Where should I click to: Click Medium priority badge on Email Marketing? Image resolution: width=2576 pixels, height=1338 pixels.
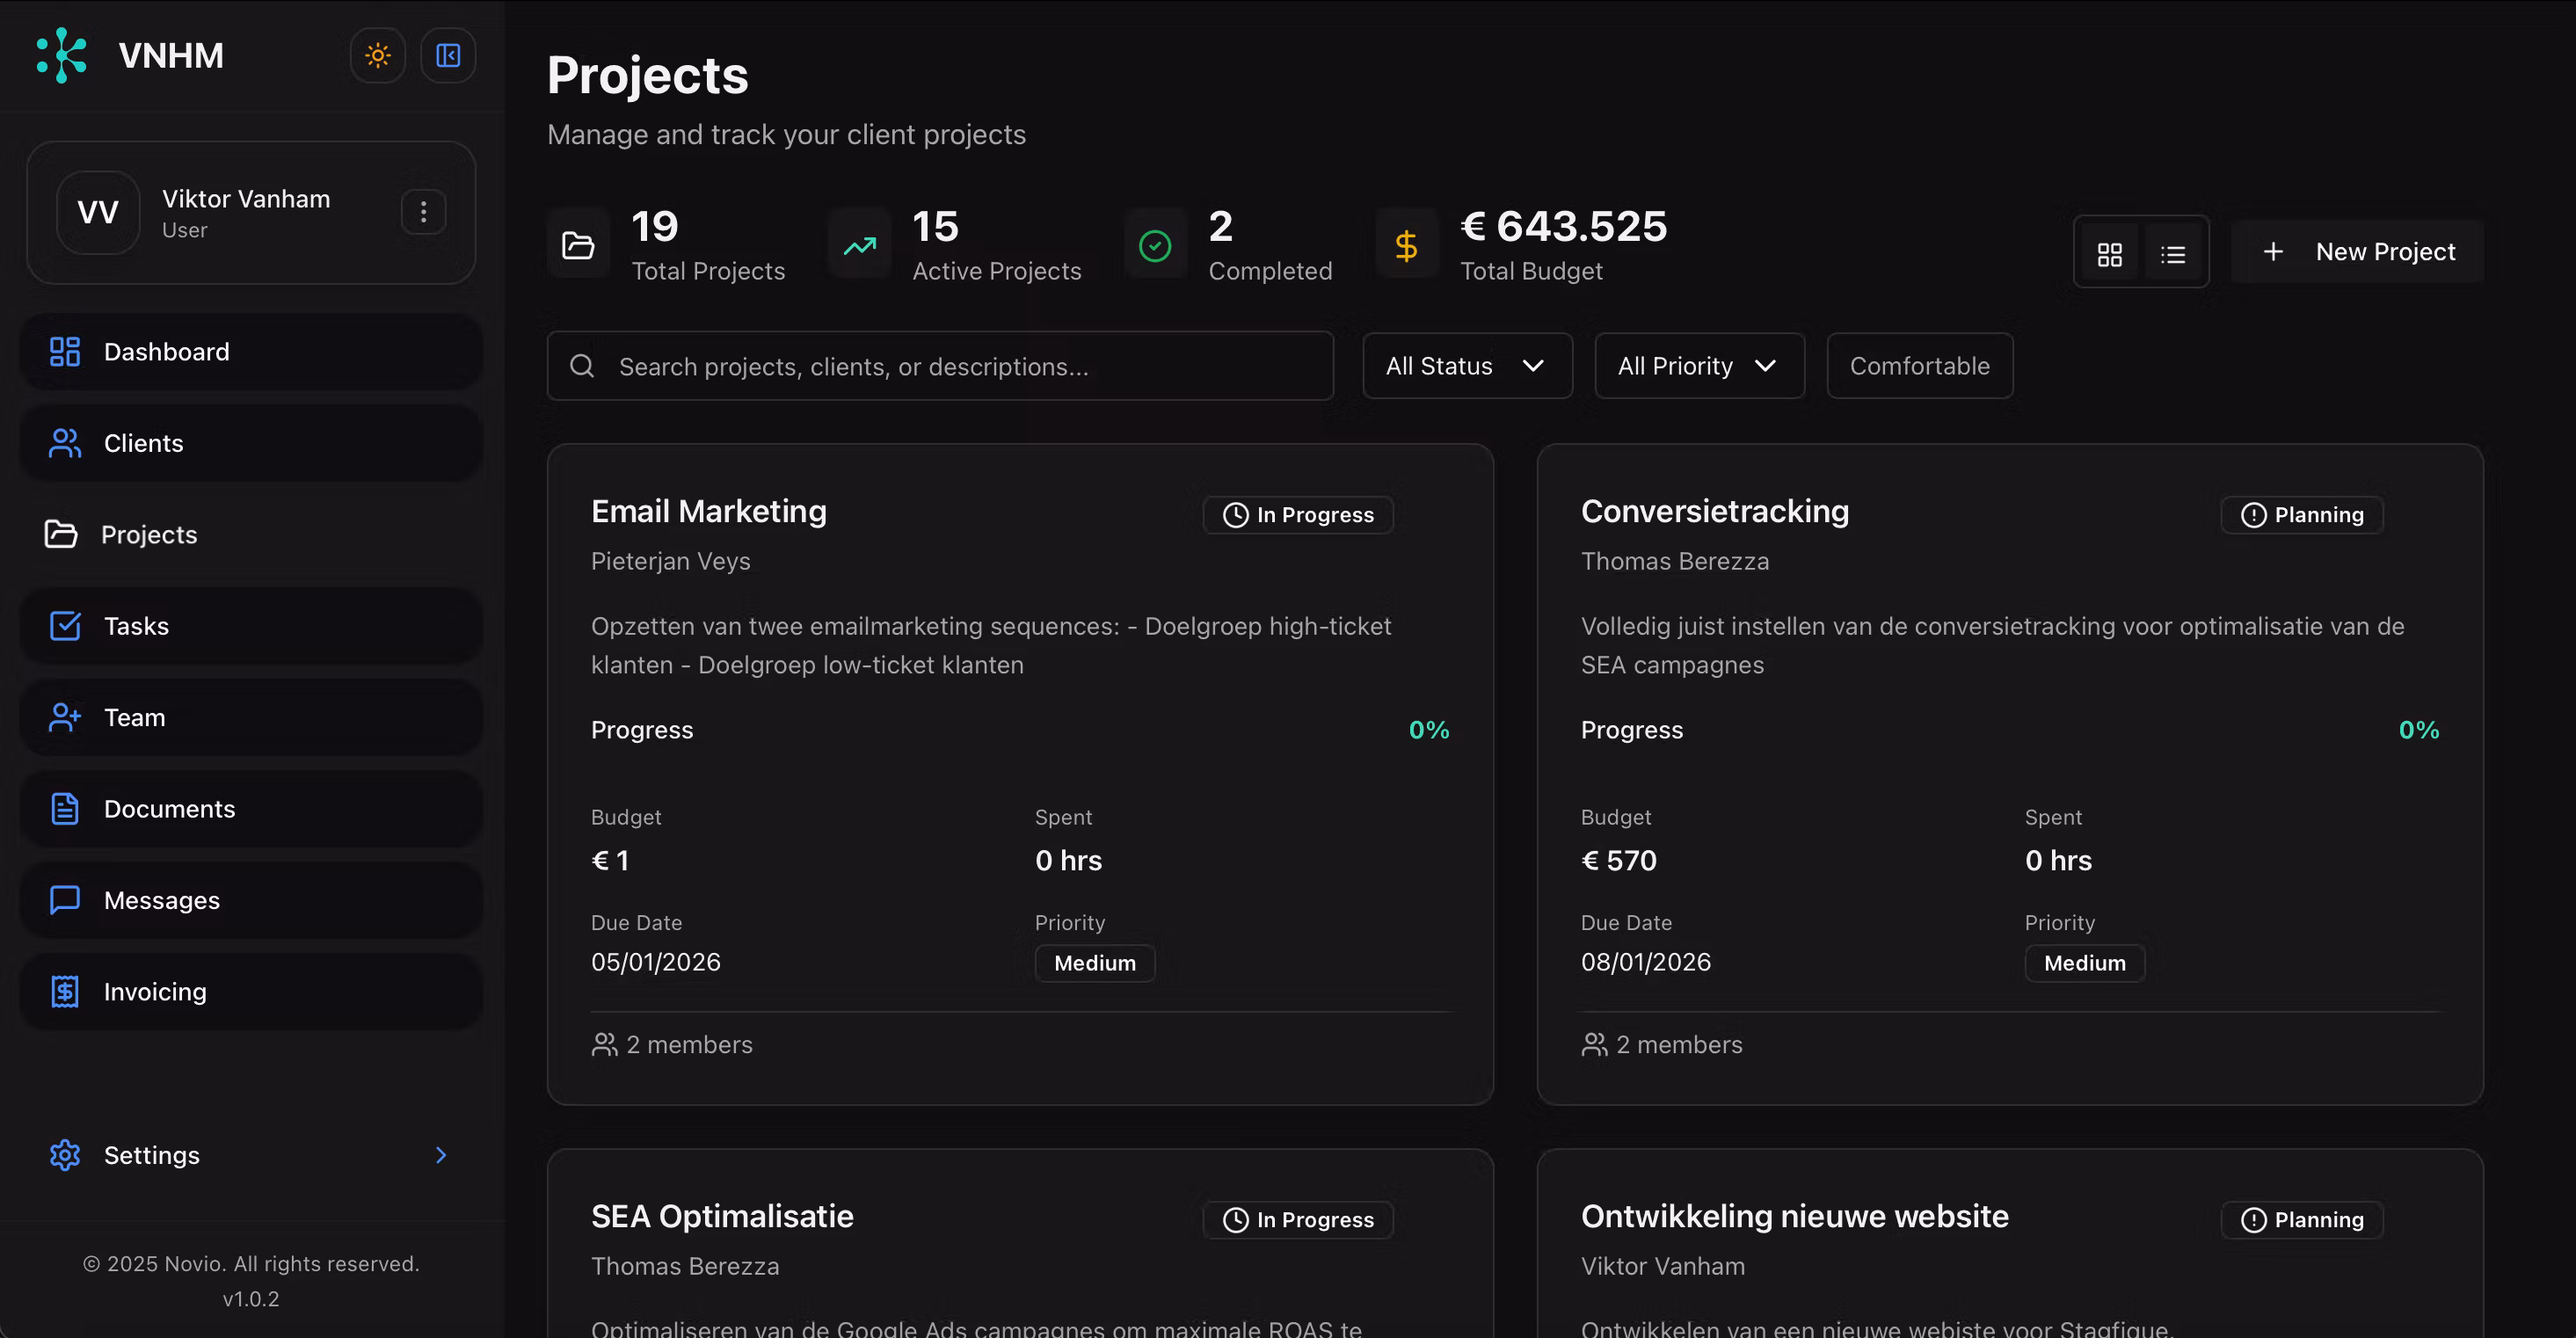[1094, 963]
